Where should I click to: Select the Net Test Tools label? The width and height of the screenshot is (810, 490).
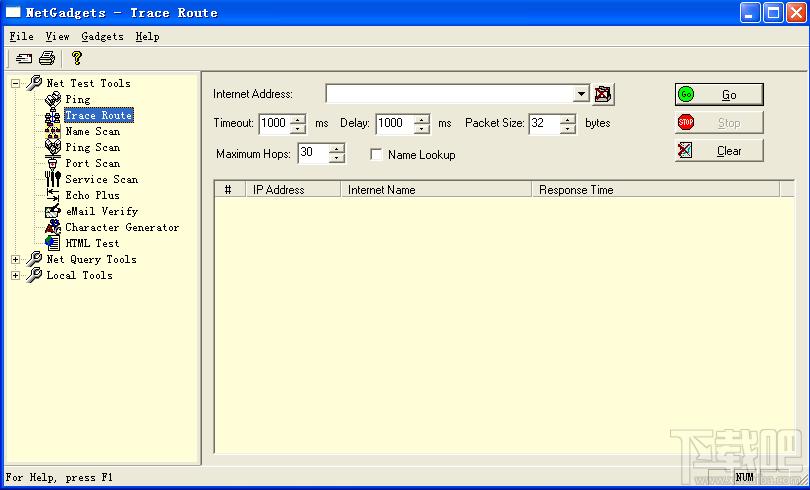click(88, 83)
